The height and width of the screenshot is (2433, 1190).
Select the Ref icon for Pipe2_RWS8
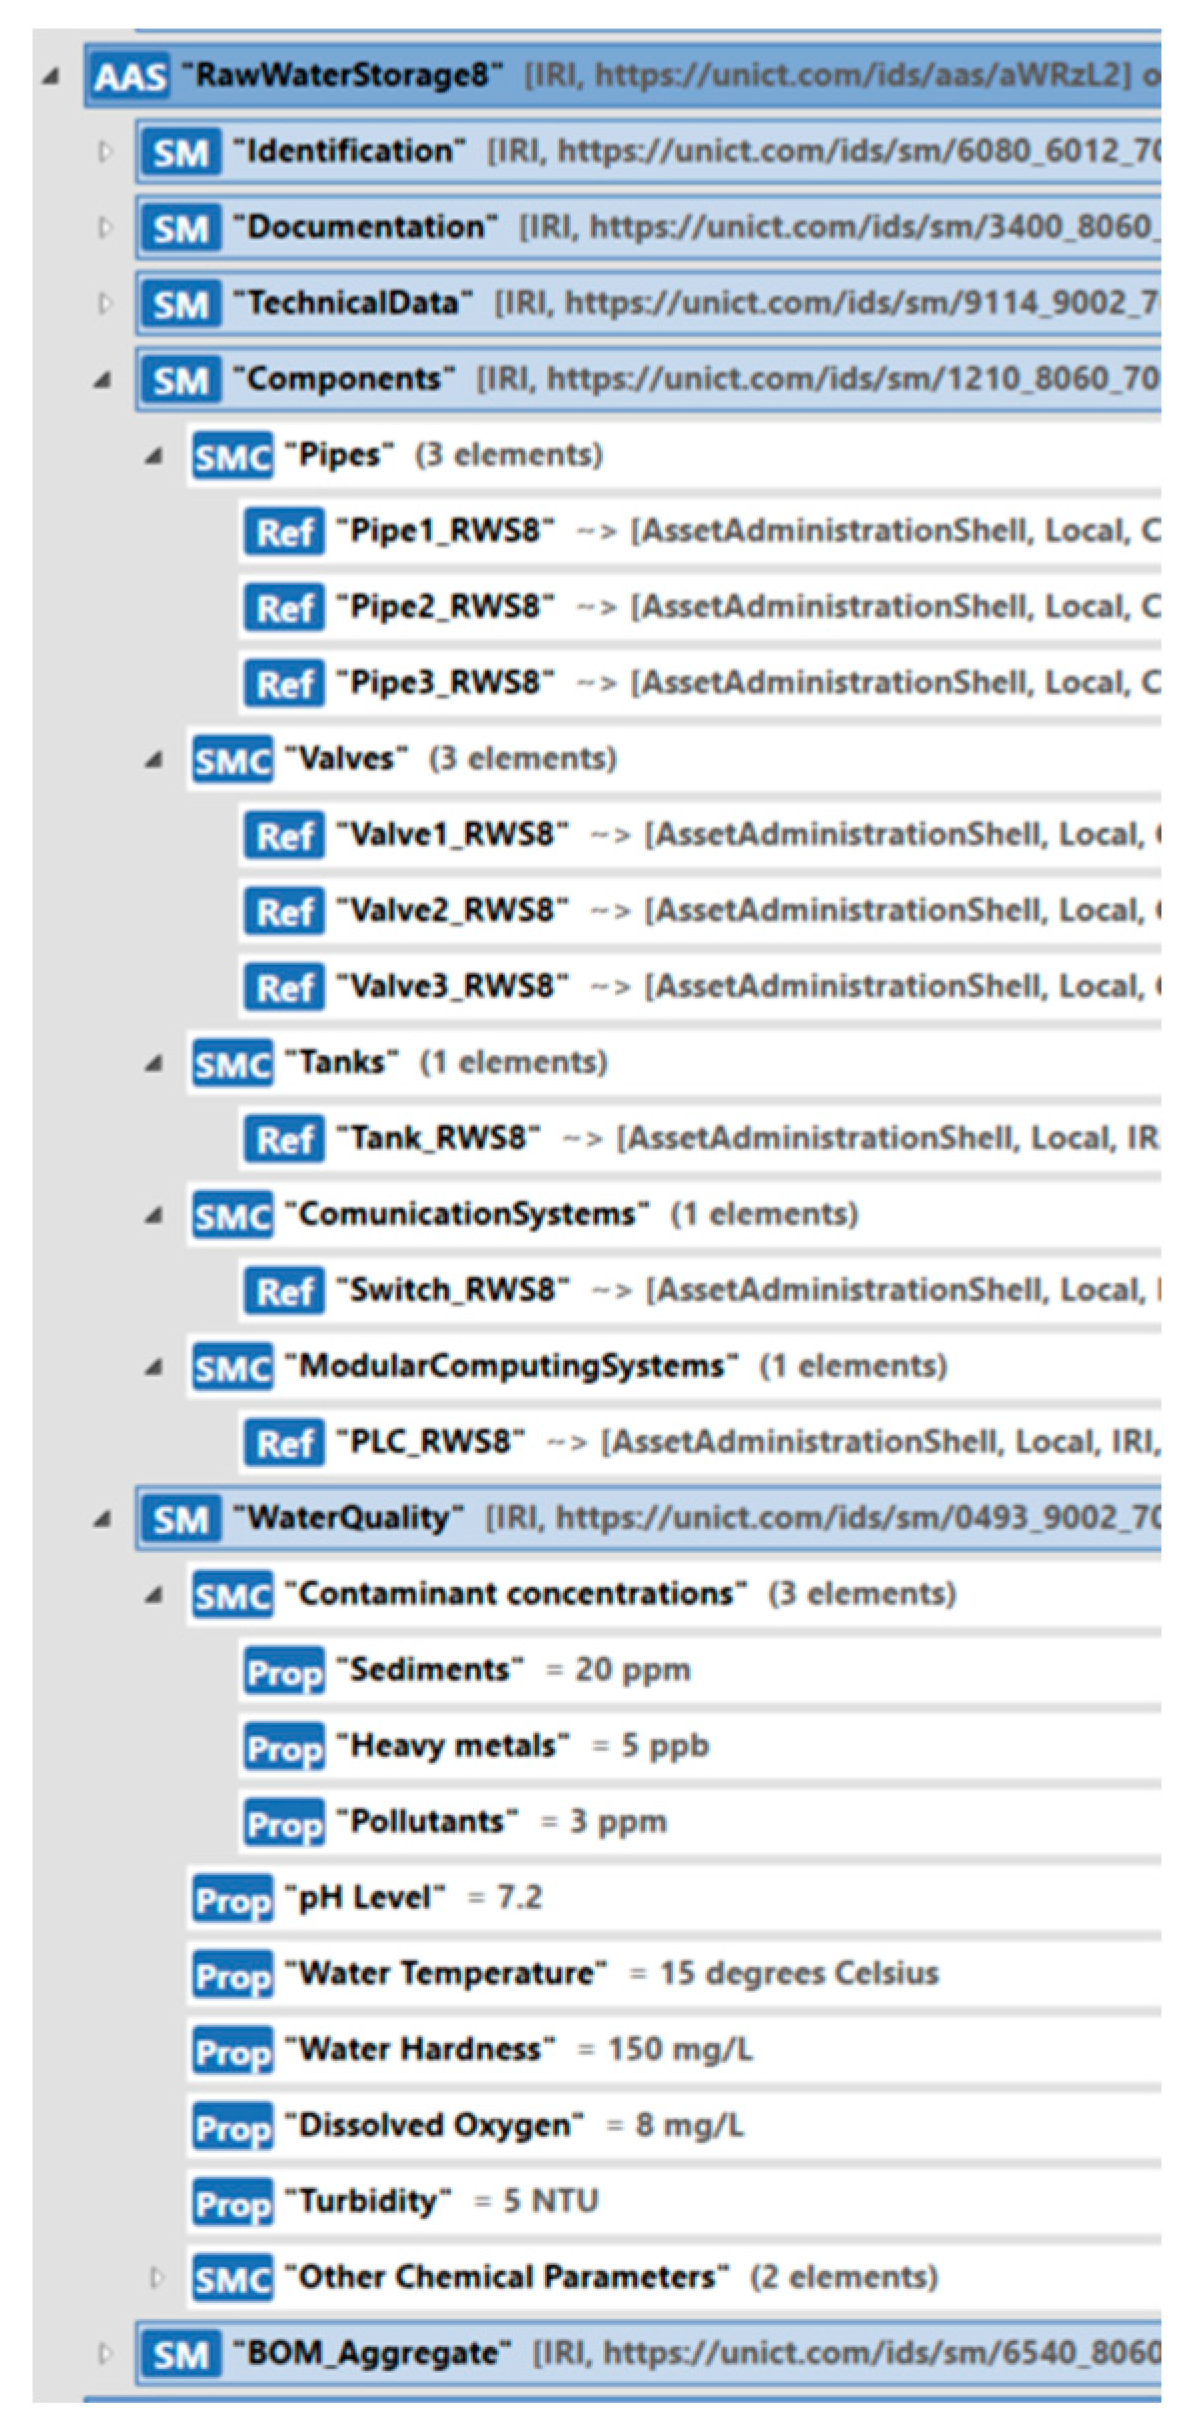point(284,608)
